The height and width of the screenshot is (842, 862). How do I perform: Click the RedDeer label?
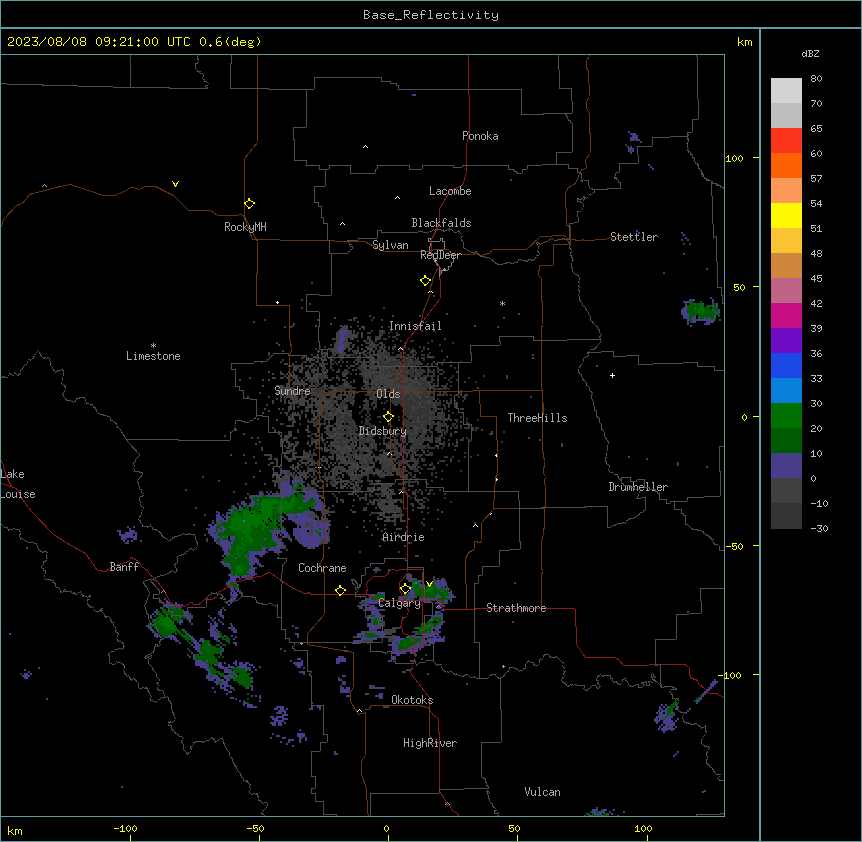point(440,255)
